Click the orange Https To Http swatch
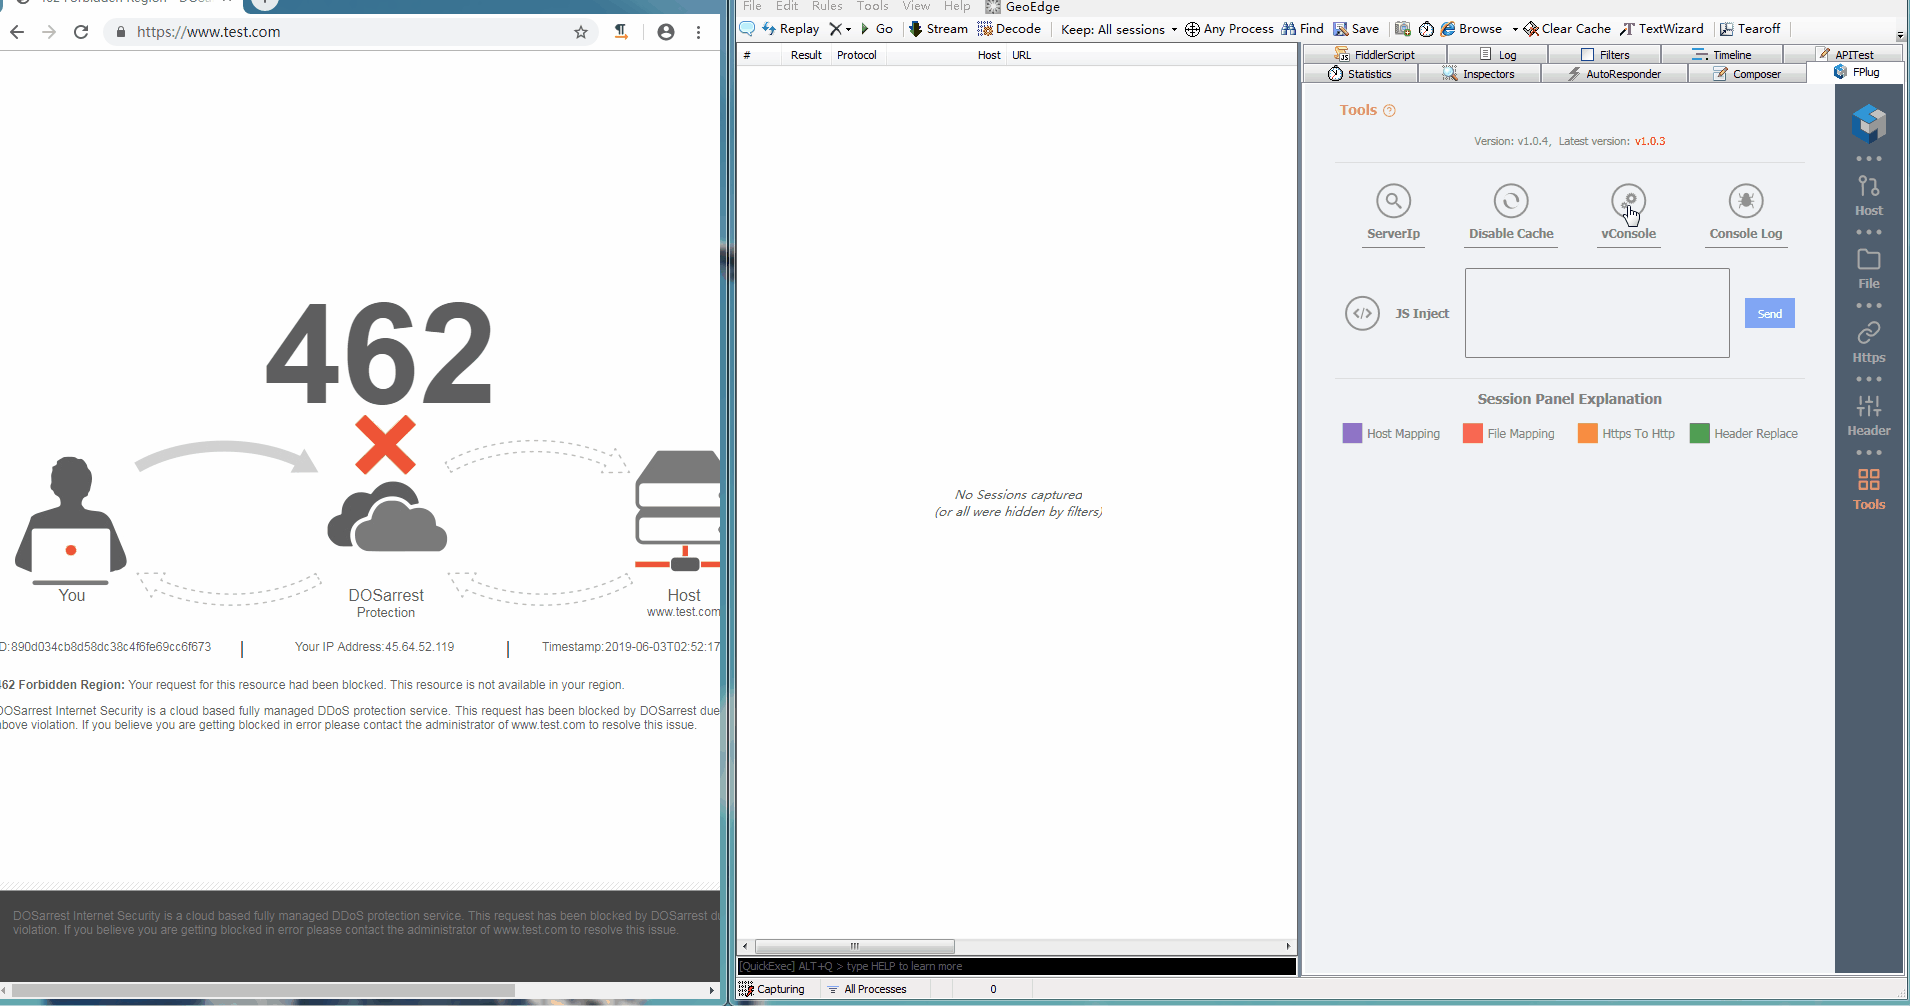This screenshot has width=1910, height=1006. coord(1587,433)
